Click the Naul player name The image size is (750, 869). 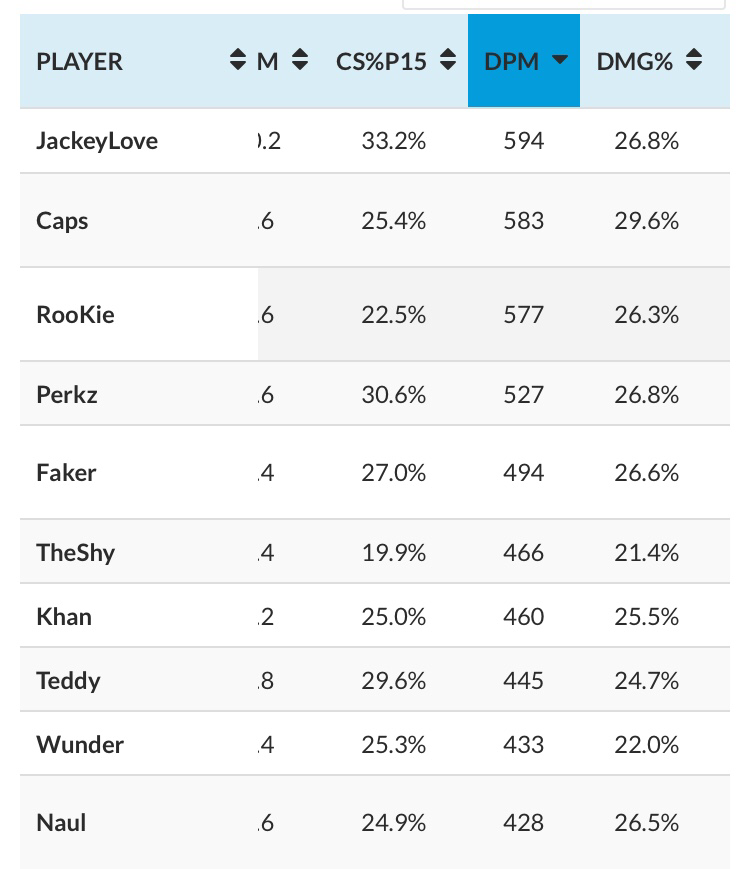(x=61, y=822)
